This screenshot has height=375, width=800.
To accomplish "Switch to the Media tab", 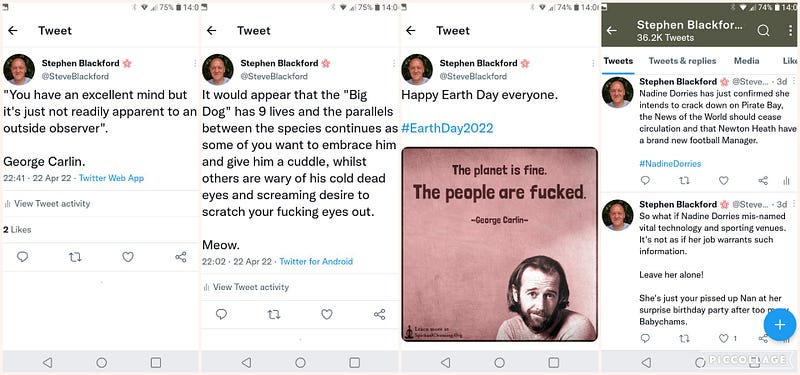I will (746, 61).
